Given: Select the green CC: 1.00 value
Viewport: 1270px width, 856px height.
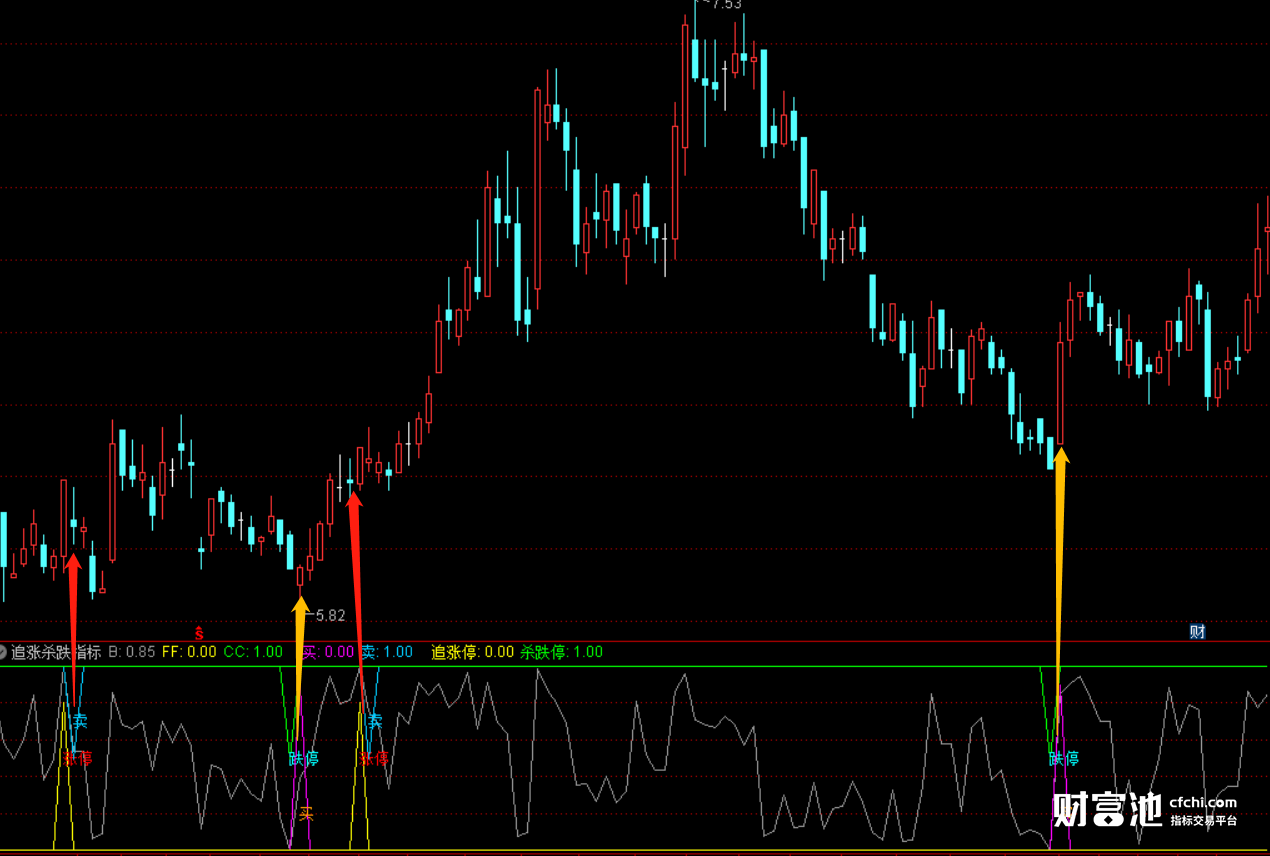Looking at the screenshot, I should [253, 652].
